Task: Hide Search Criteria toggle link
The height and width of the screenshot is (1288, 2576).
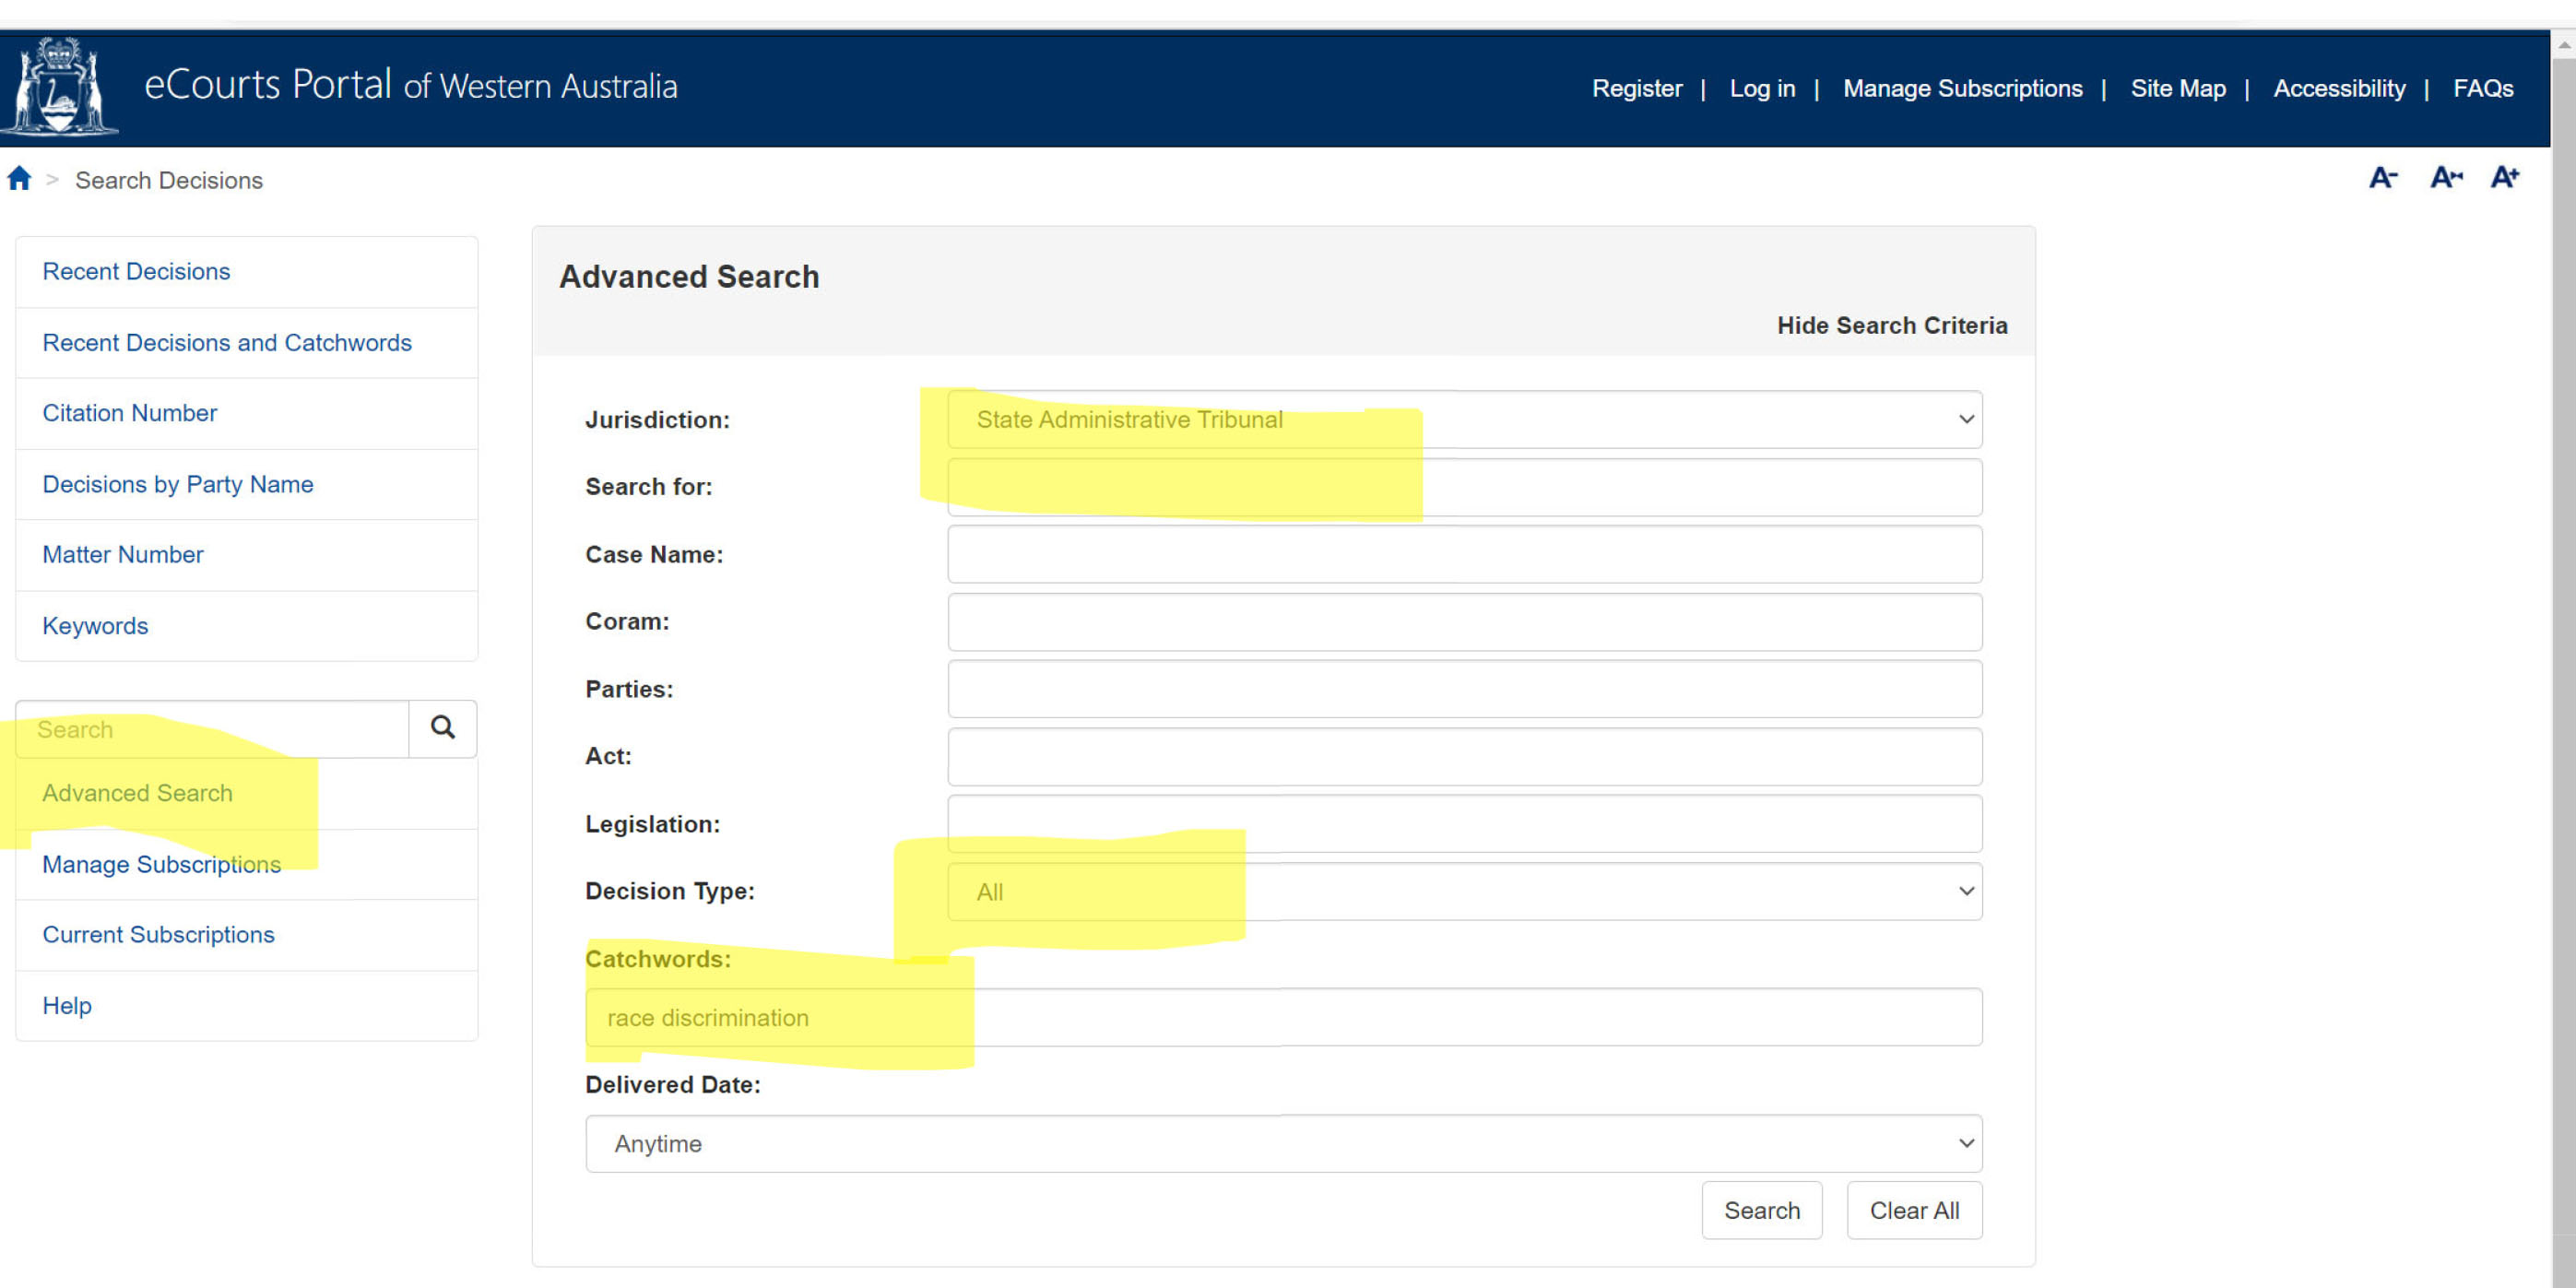Action: (1891, 325)
